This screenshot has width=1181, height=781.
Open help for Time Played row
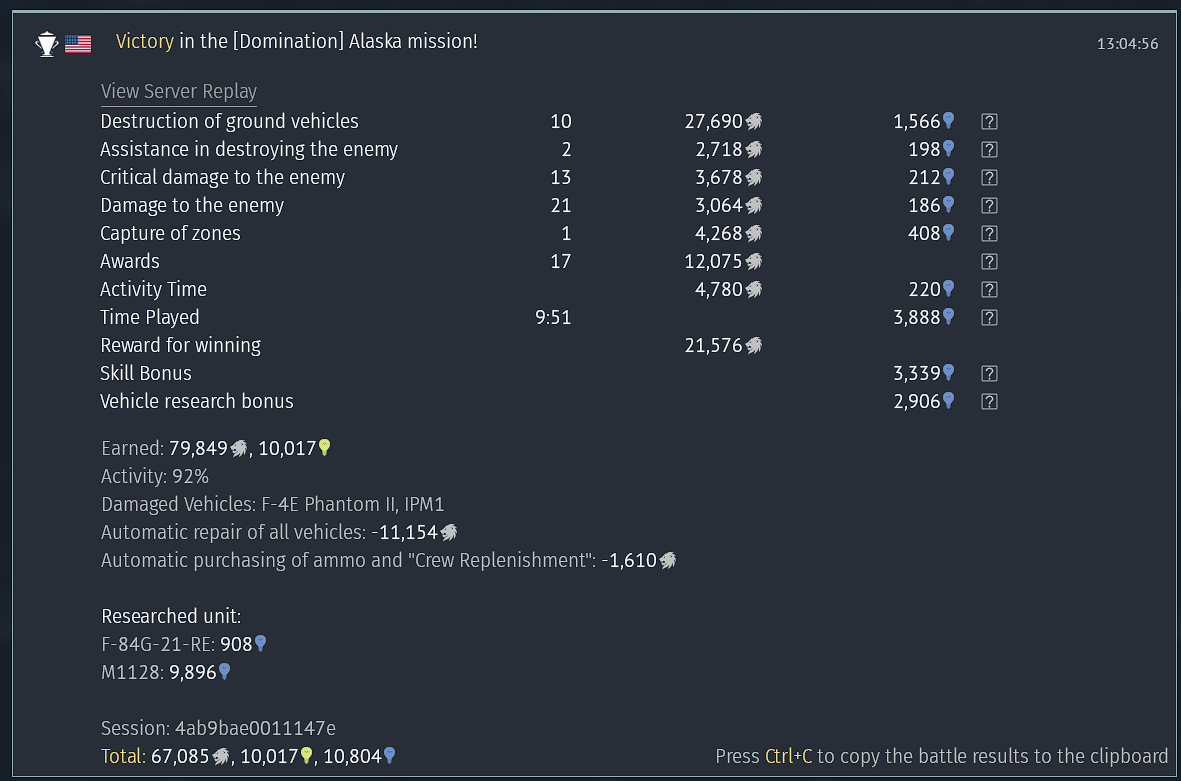pos(989,317)
